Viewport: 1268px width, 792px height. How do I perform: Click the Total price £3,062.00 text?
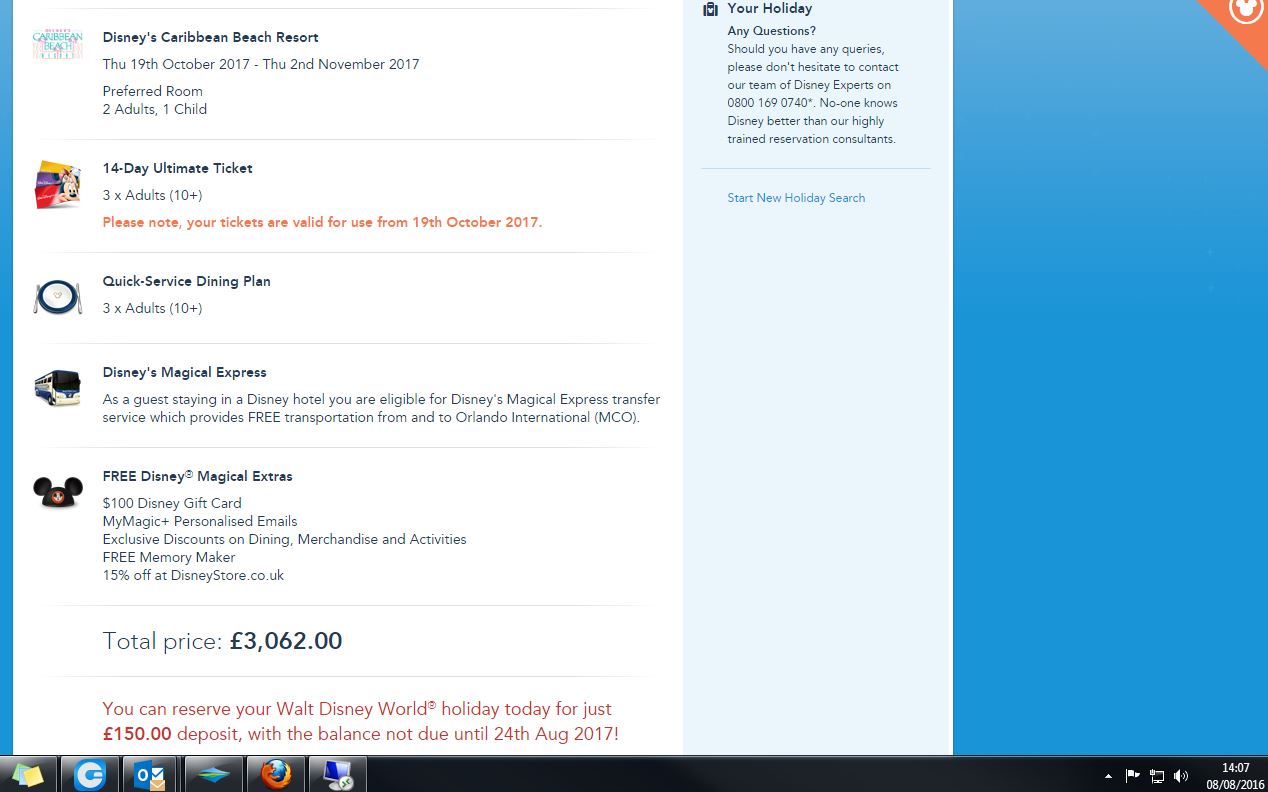tap(222, 641)
